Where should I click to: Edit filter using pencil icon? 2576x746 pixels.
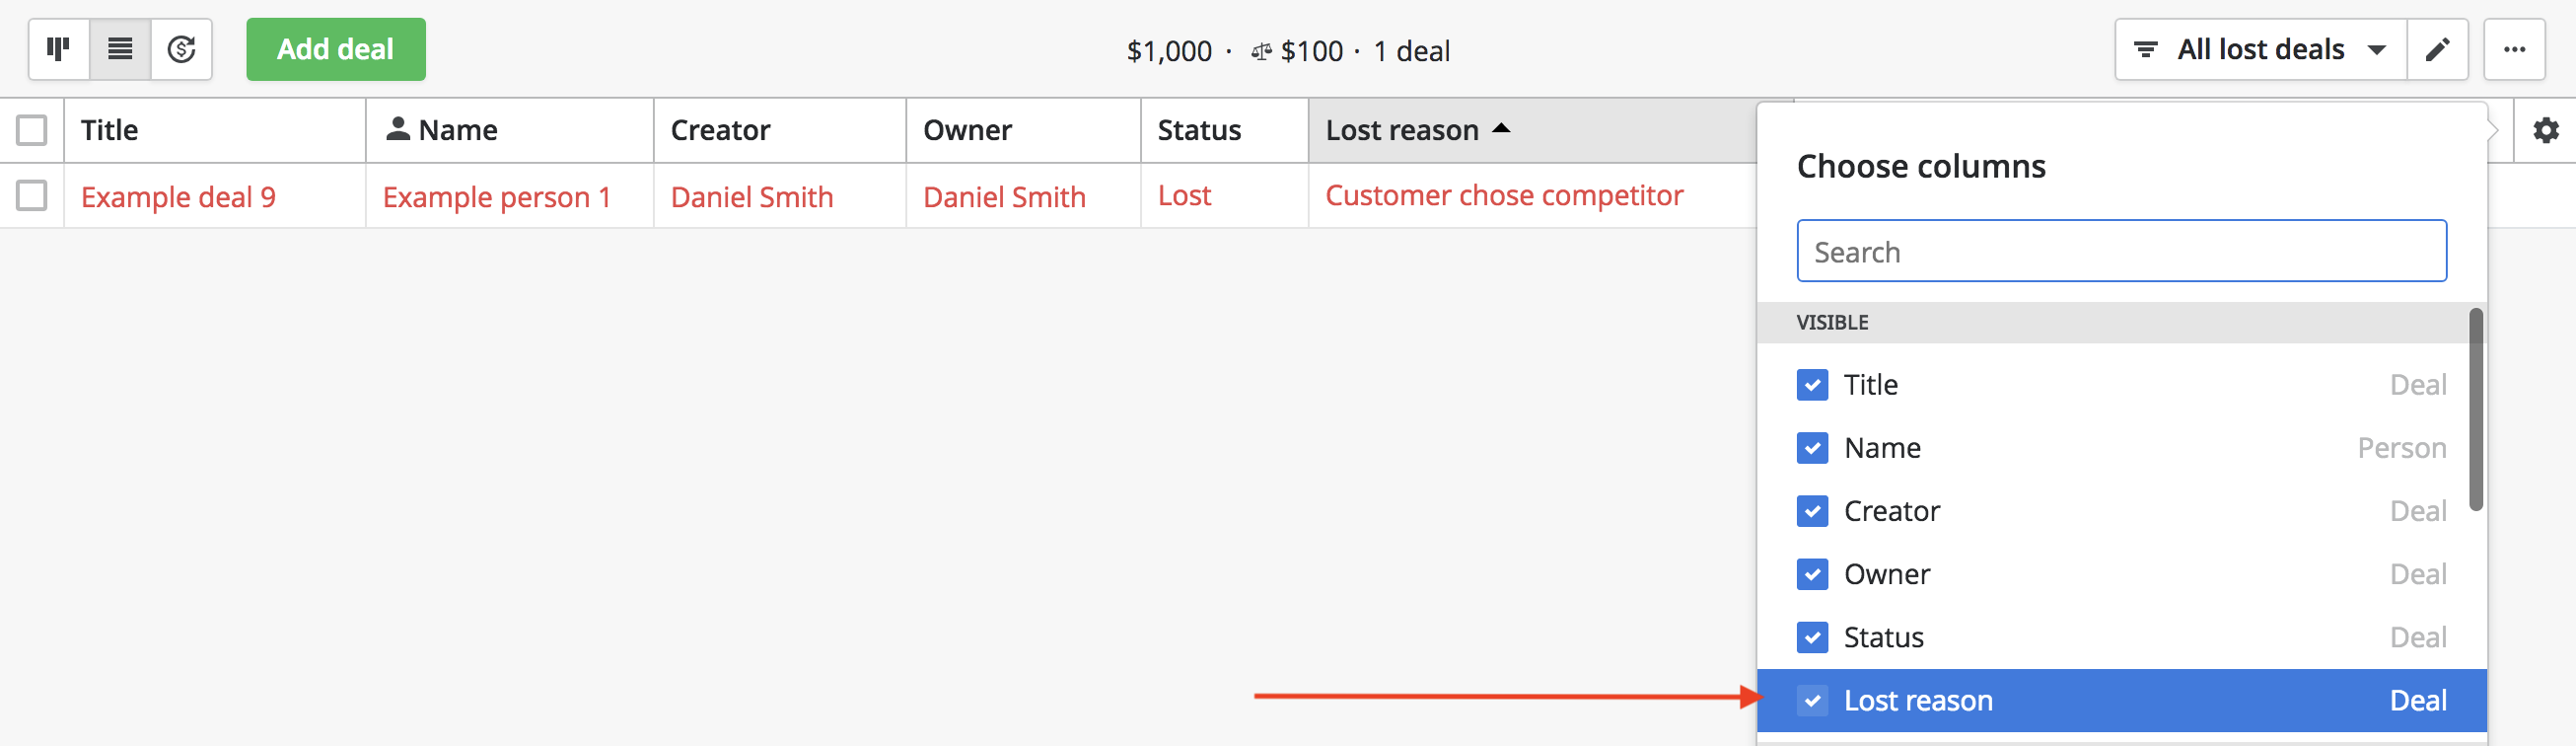pos(2437,49)
